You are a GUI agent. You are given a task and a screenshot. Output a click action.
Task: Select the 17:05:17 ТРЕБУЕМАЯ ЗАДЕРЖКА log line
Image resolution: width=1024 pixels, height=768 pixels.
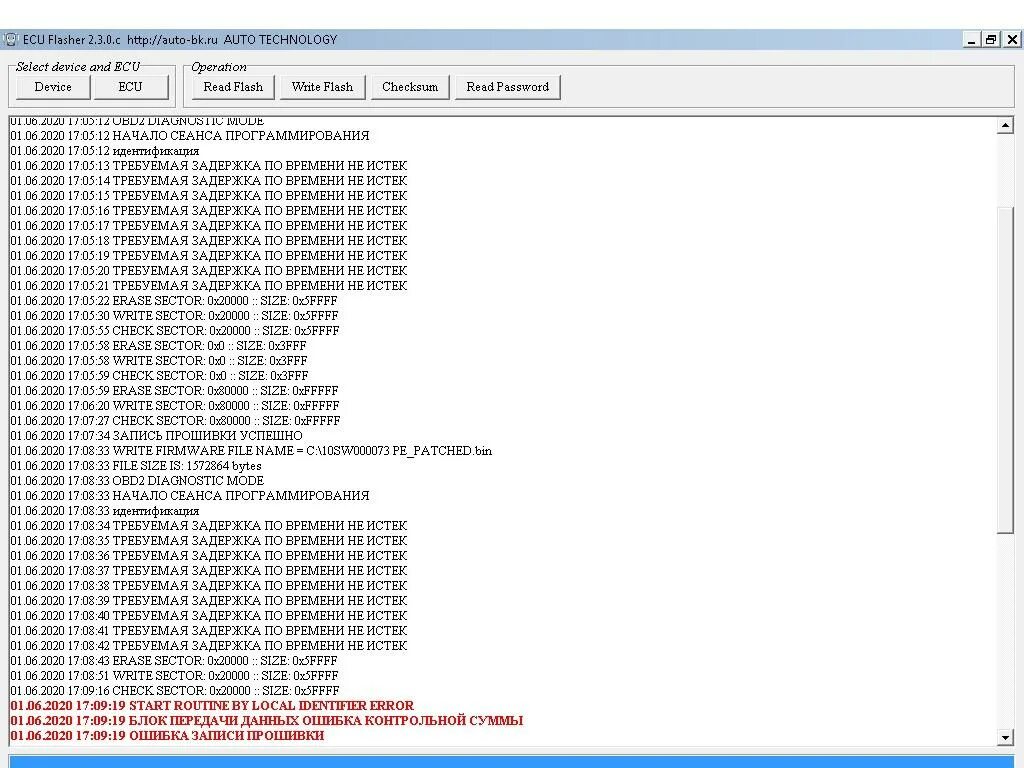tap(209, 226)
